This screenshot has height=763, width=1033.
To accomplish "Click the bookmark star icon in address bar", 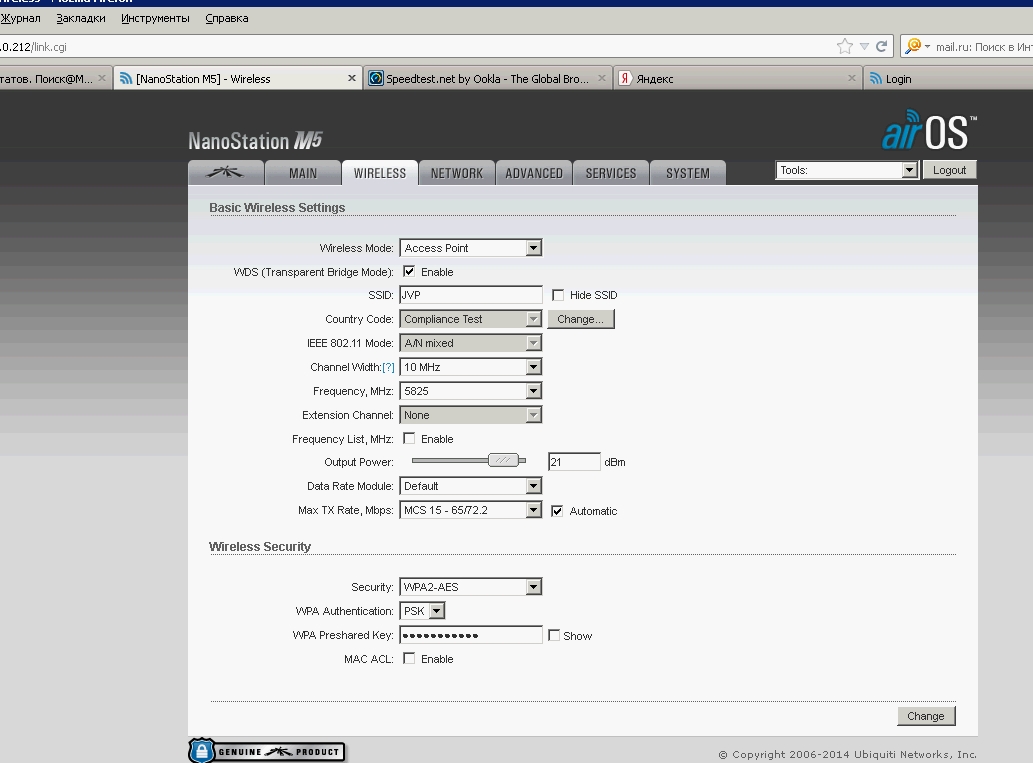I will [x=845, y=46].
